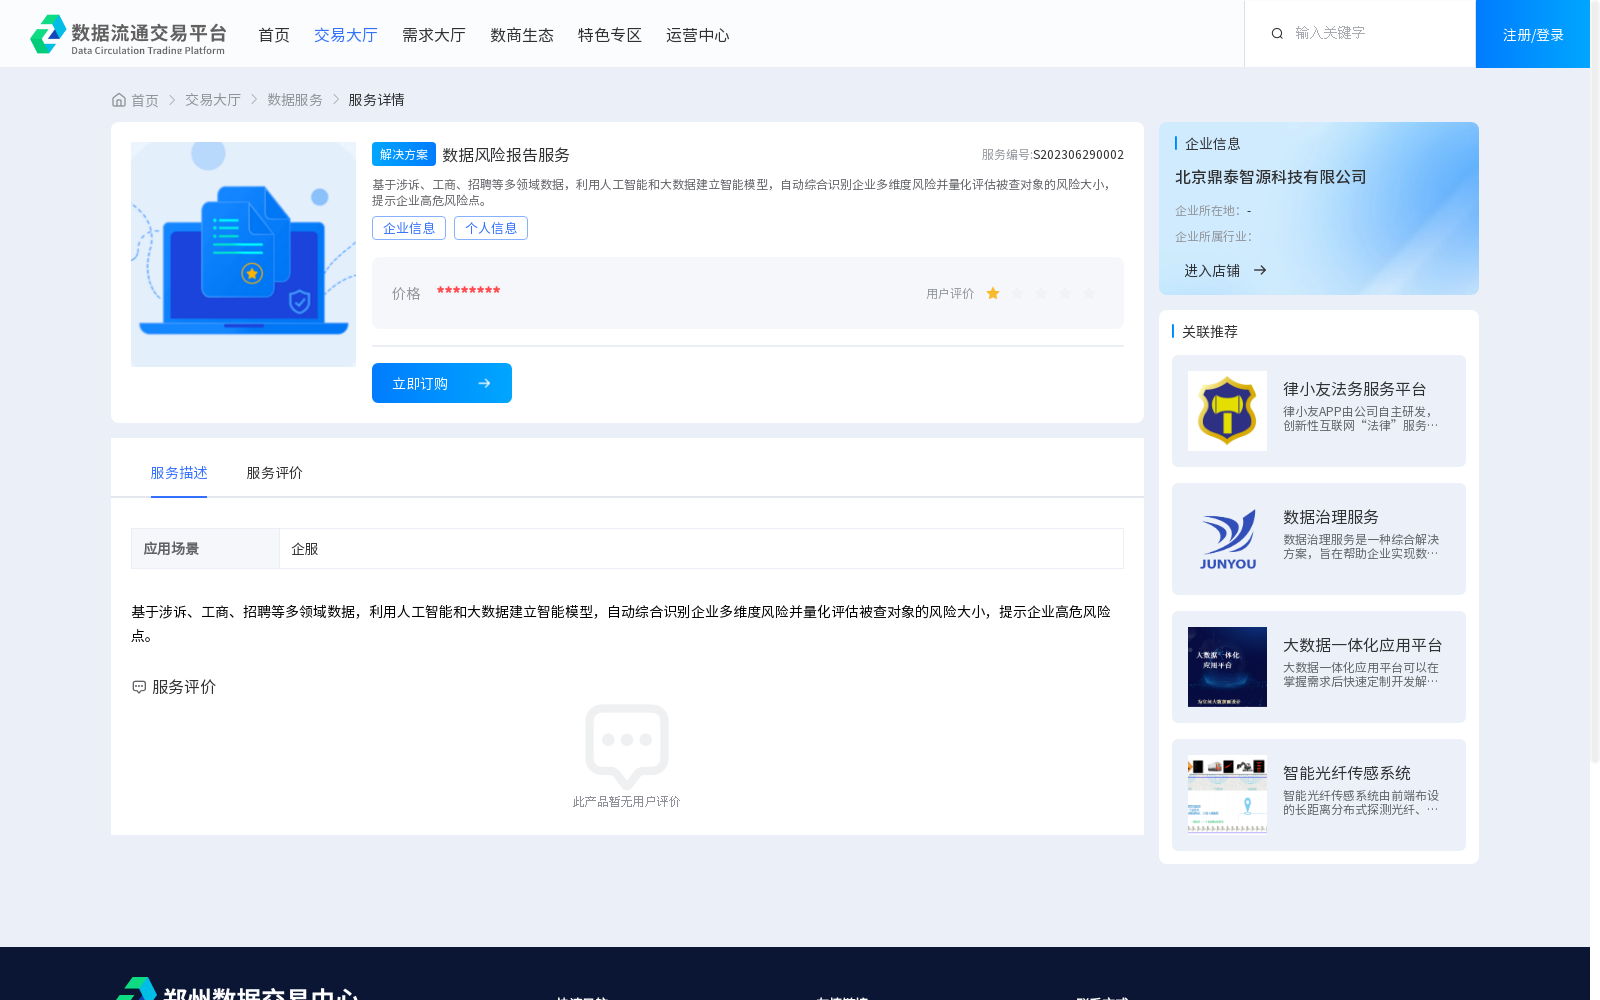
Task: Click the arrow next to 进入店铺
Action: [x=1260, y=270]
